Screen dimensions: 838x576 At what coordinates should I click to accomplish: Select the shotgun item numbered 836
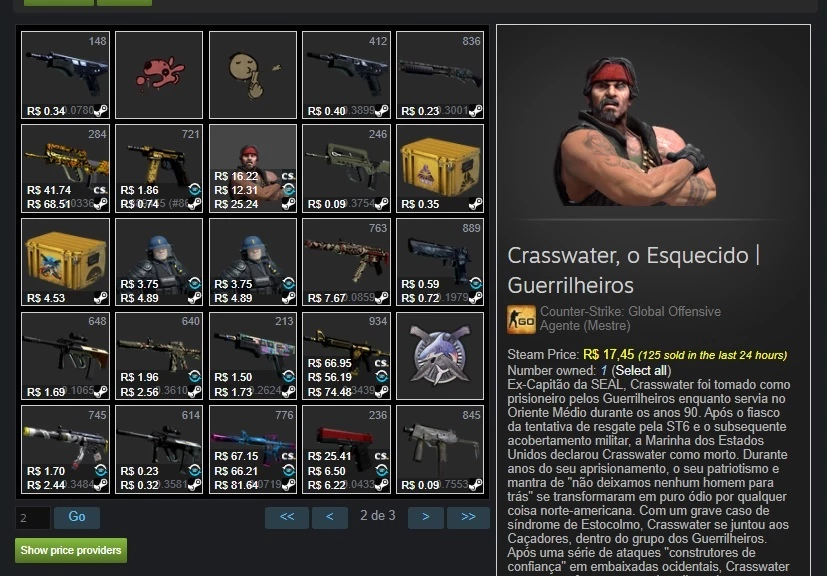pyautogui.click(x=440, y=75)
